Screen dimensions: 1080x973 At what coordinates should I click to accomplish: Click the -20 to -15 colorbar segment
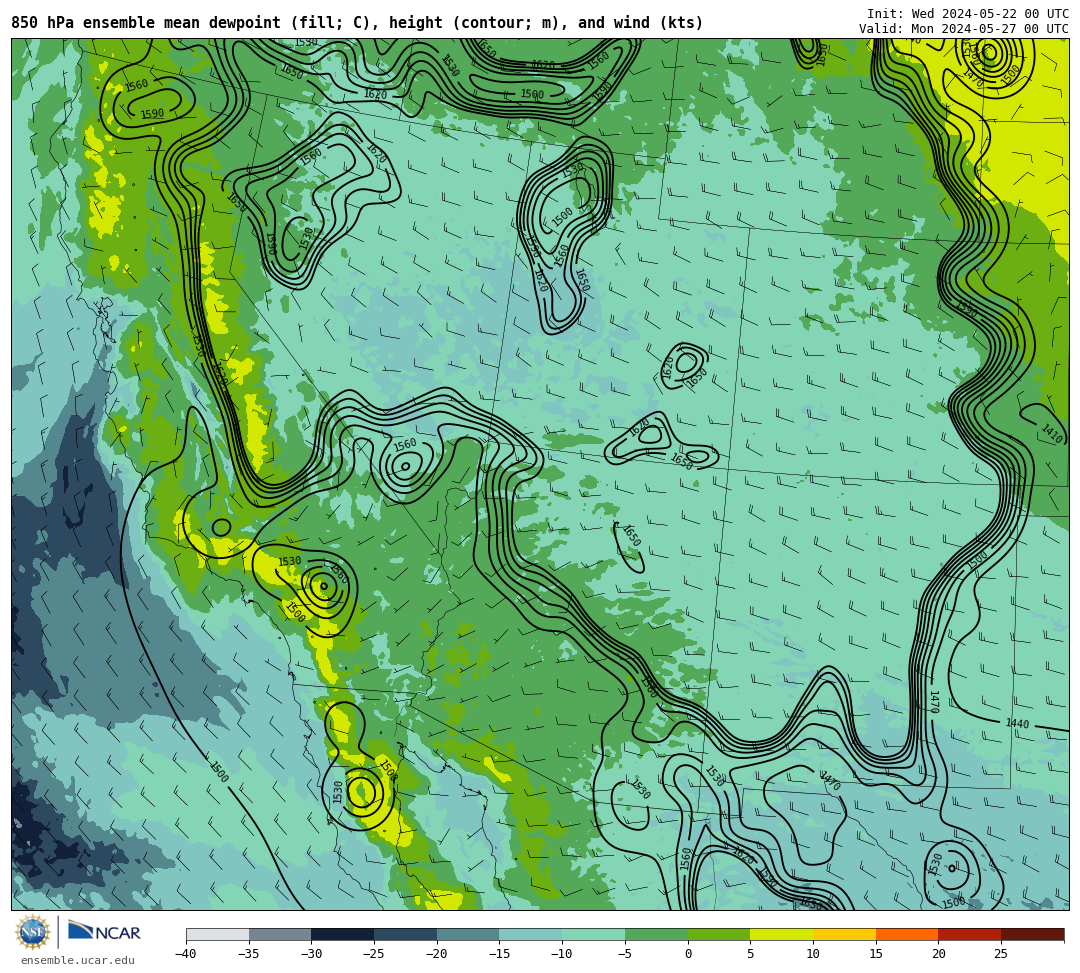click(468, 934)
